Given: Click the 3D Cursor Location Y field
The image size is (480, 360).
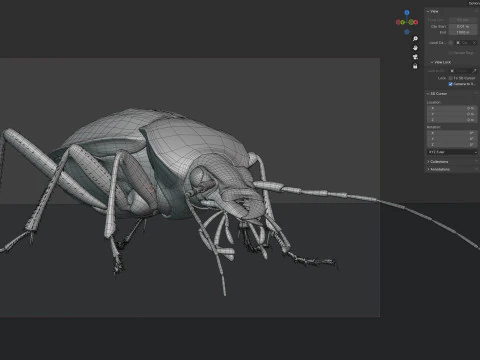Looking at the screenshot, I should [452, 114].
